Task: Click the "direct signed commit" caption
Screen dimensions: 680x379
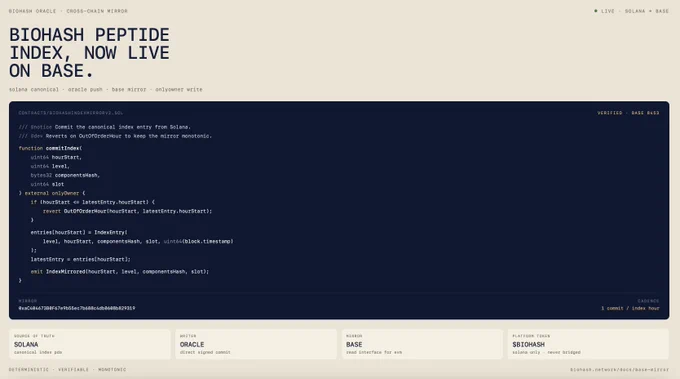Action: click(x=205, y=353)
